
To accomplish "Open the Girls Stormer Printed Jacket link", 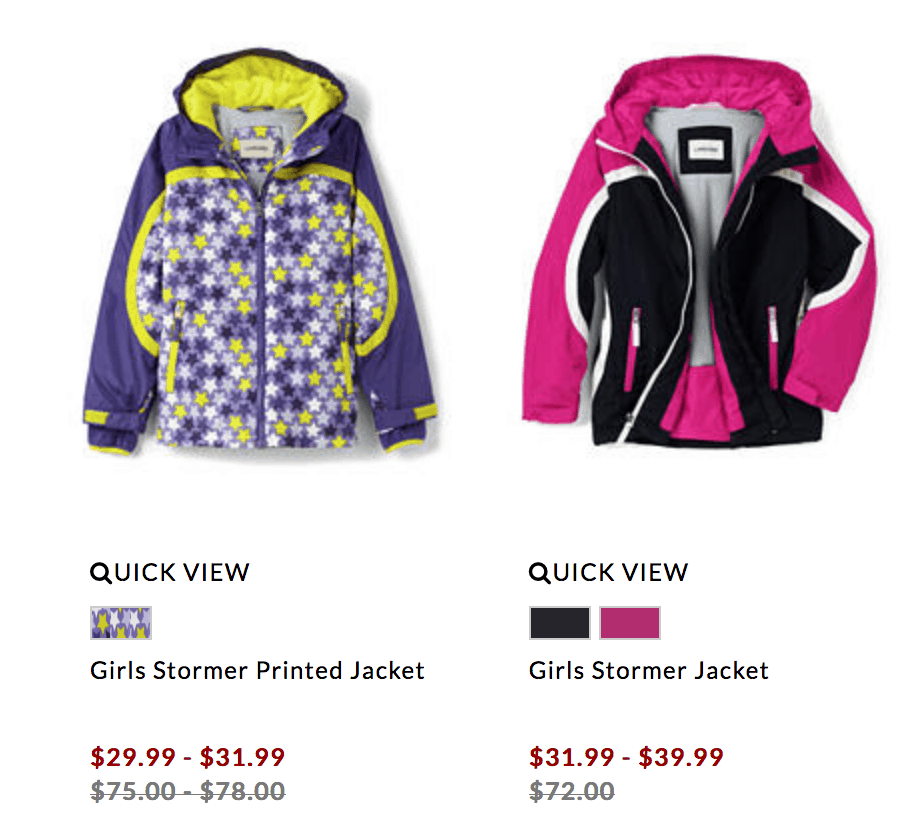I will click(258, 671).
